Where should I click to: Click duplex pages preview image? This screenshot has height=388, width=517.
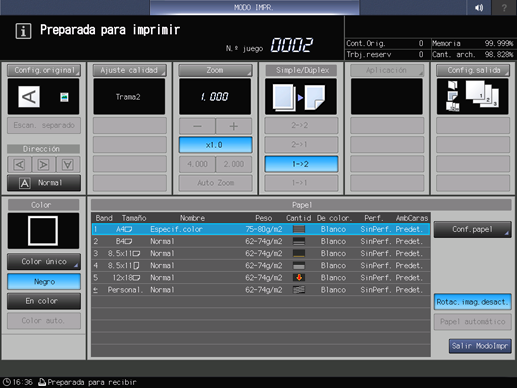pyautogui.click(x=301, y=97)
